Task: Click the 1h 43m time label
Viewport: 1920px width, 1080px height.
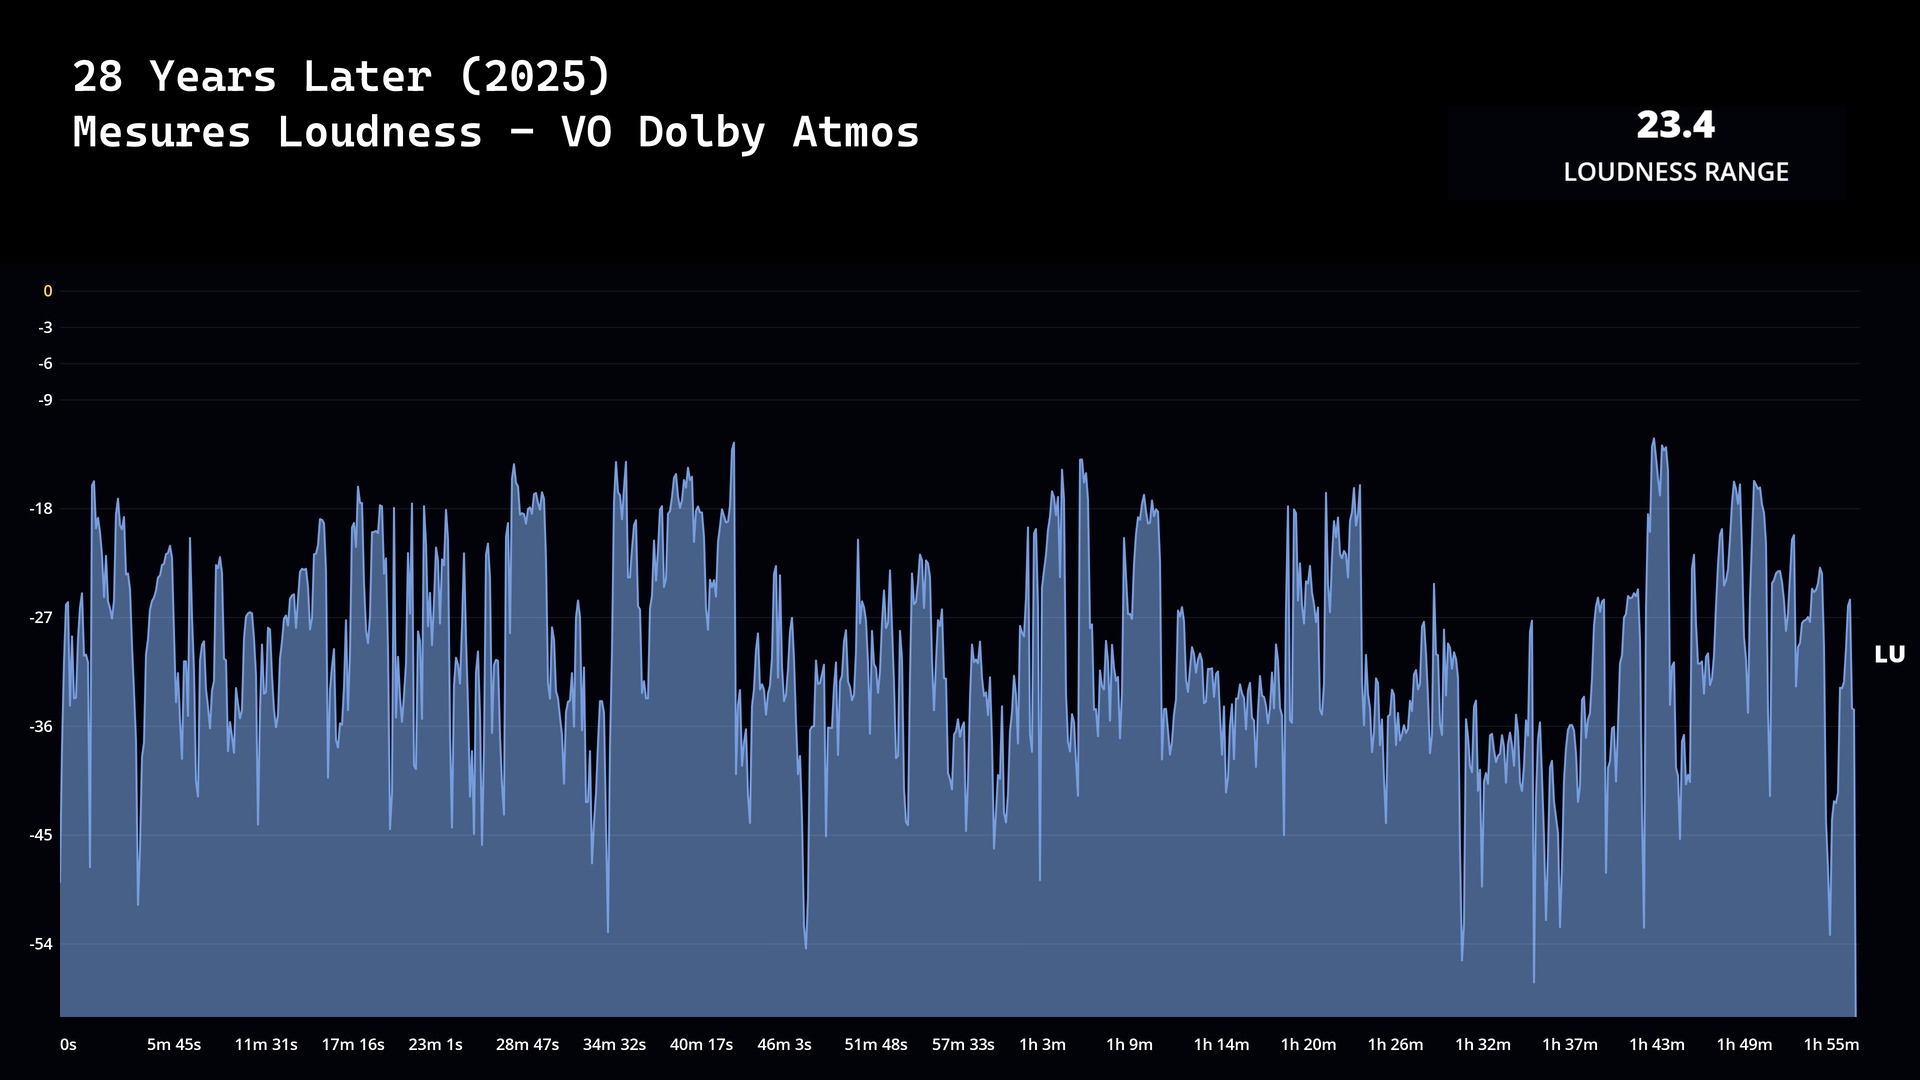Action: (1656, 1045)
